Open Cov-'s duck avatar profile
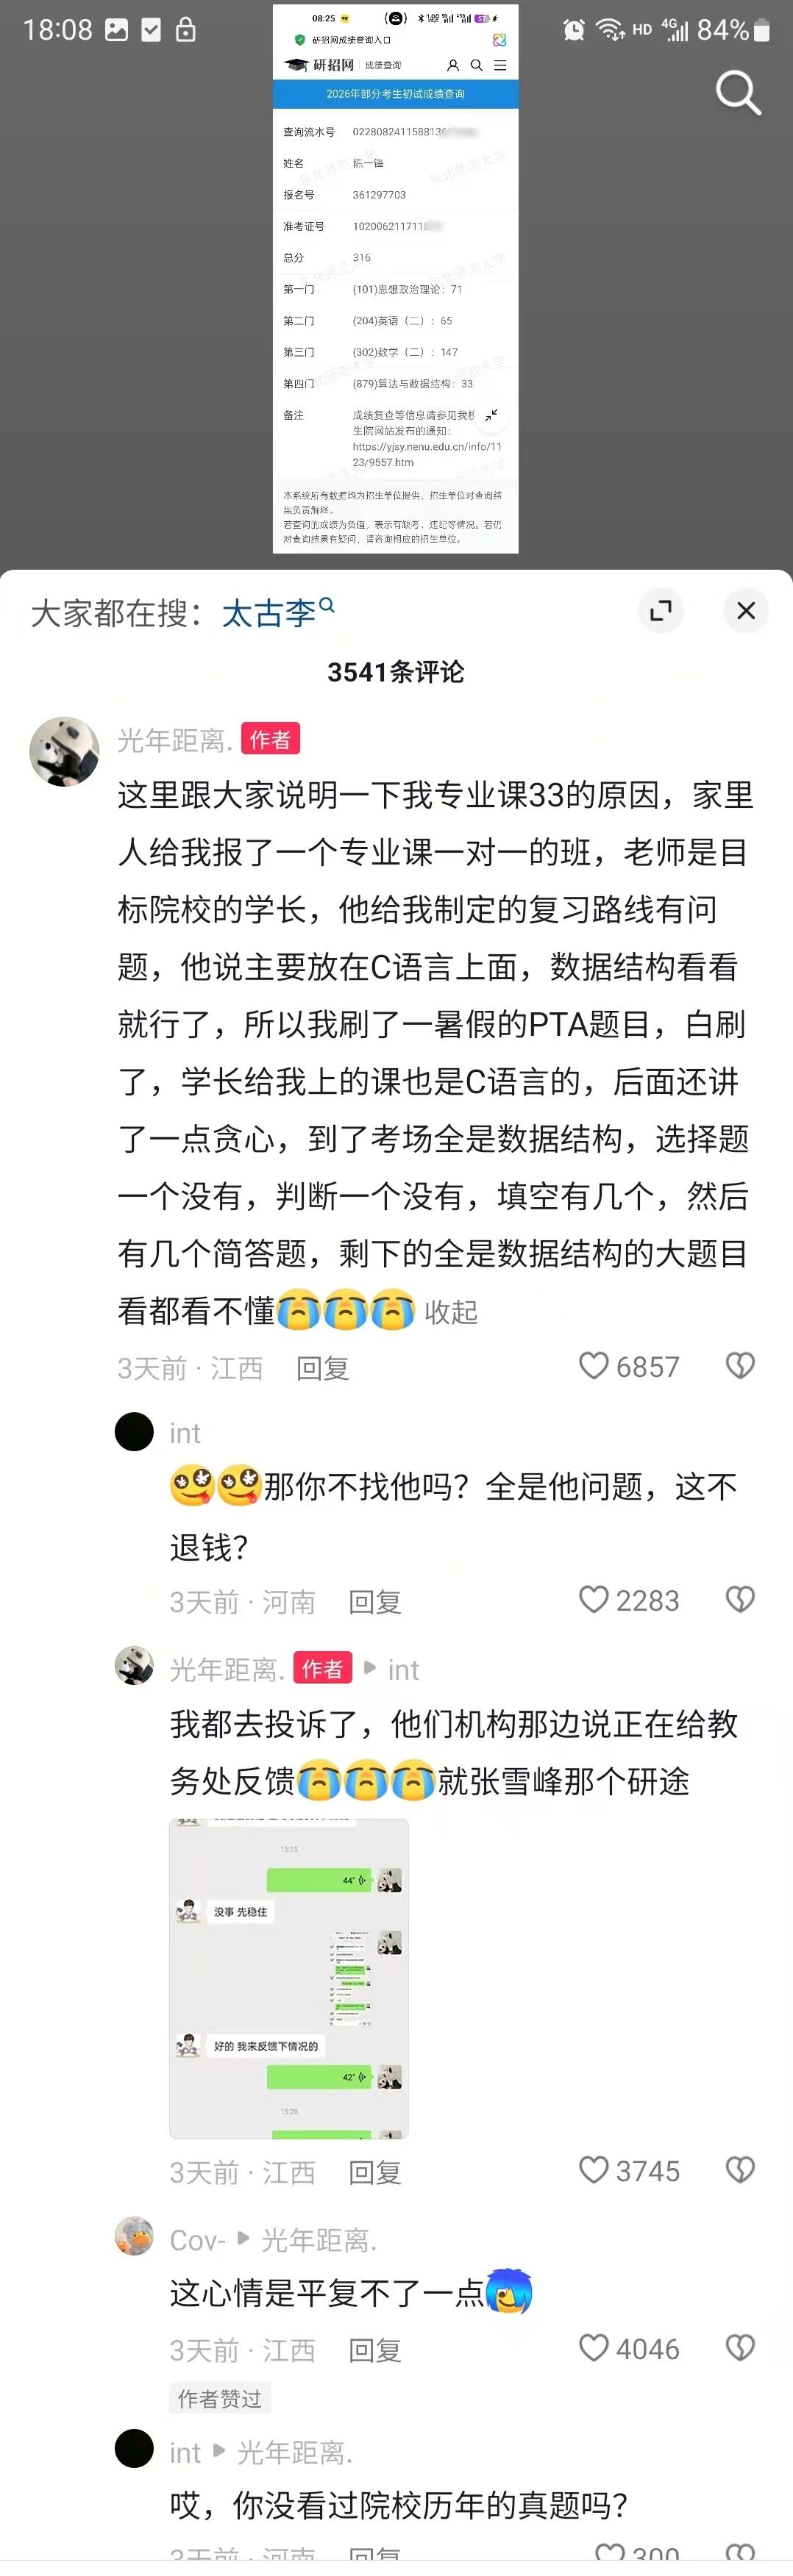The width and height of the screenshot is (793, 2576). tap(134, 2236)
